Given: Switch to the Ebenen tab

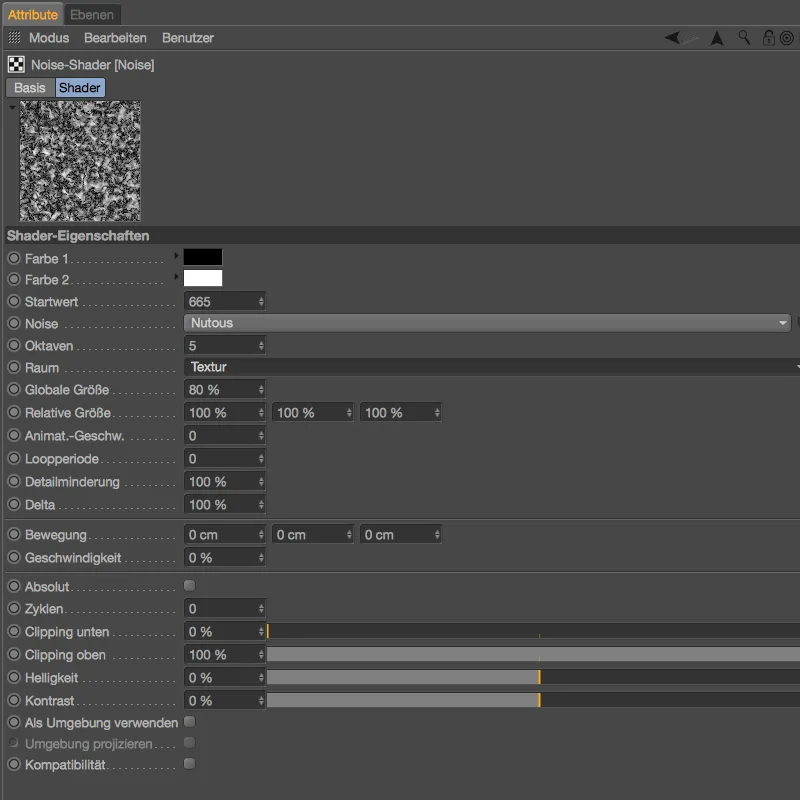Looking at the screenshot, I should (92, 15).
